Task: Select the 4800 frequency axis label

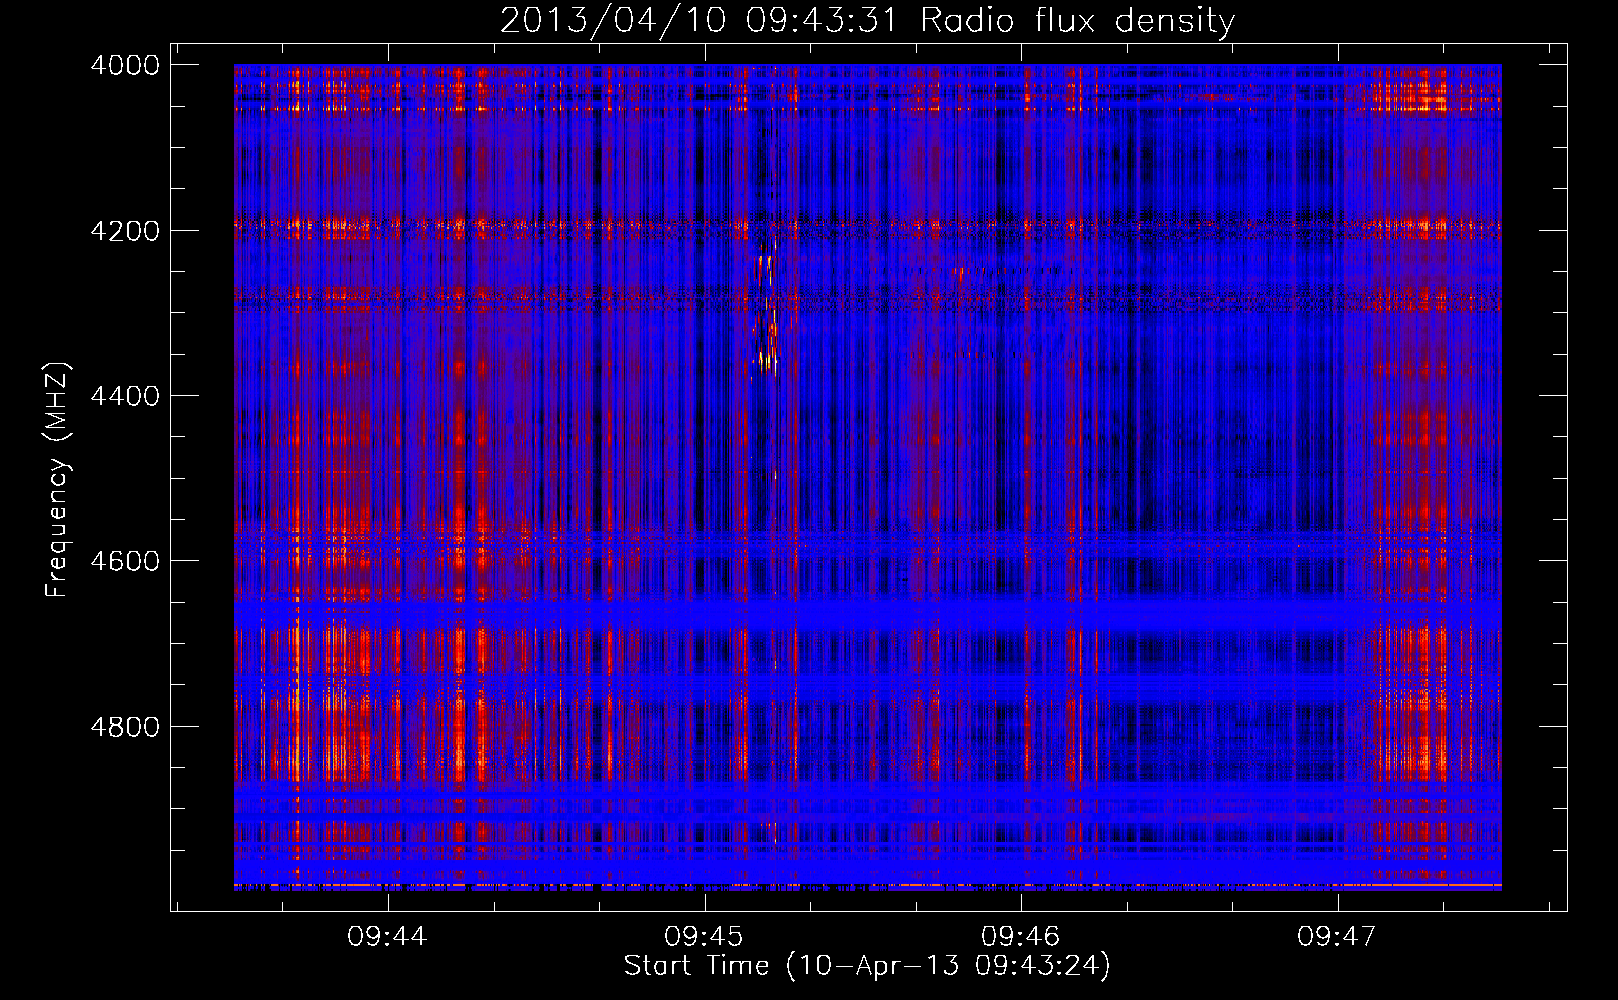Action: tap(125, 726)
